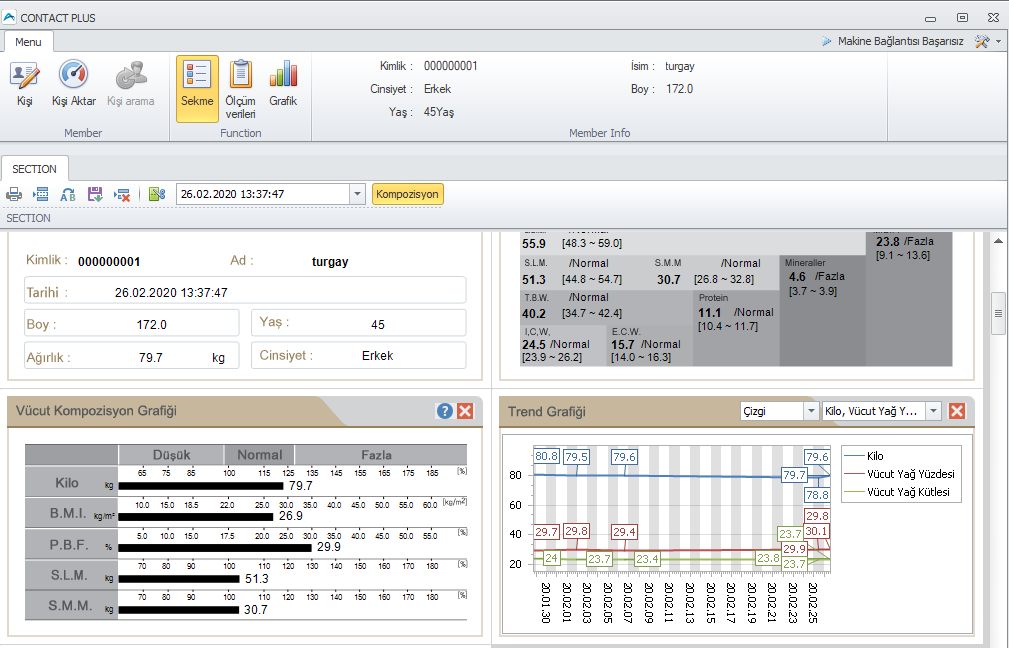
Task: Click the purple save disk icon
Action: pyautogui.click(x=95, y=194)
